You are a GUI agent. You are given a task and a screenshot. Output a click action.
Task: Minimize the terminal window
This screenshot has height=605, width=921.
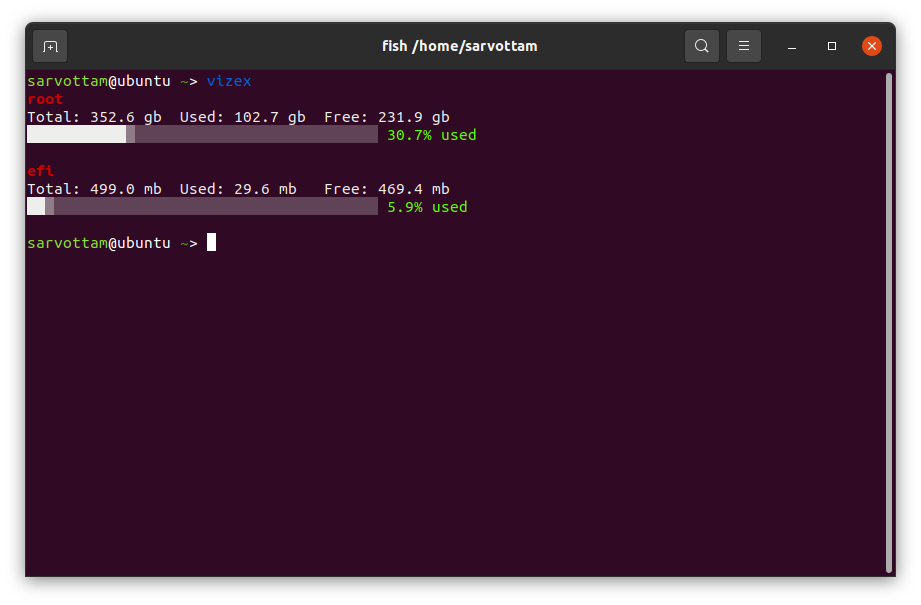tap(792, 46)
